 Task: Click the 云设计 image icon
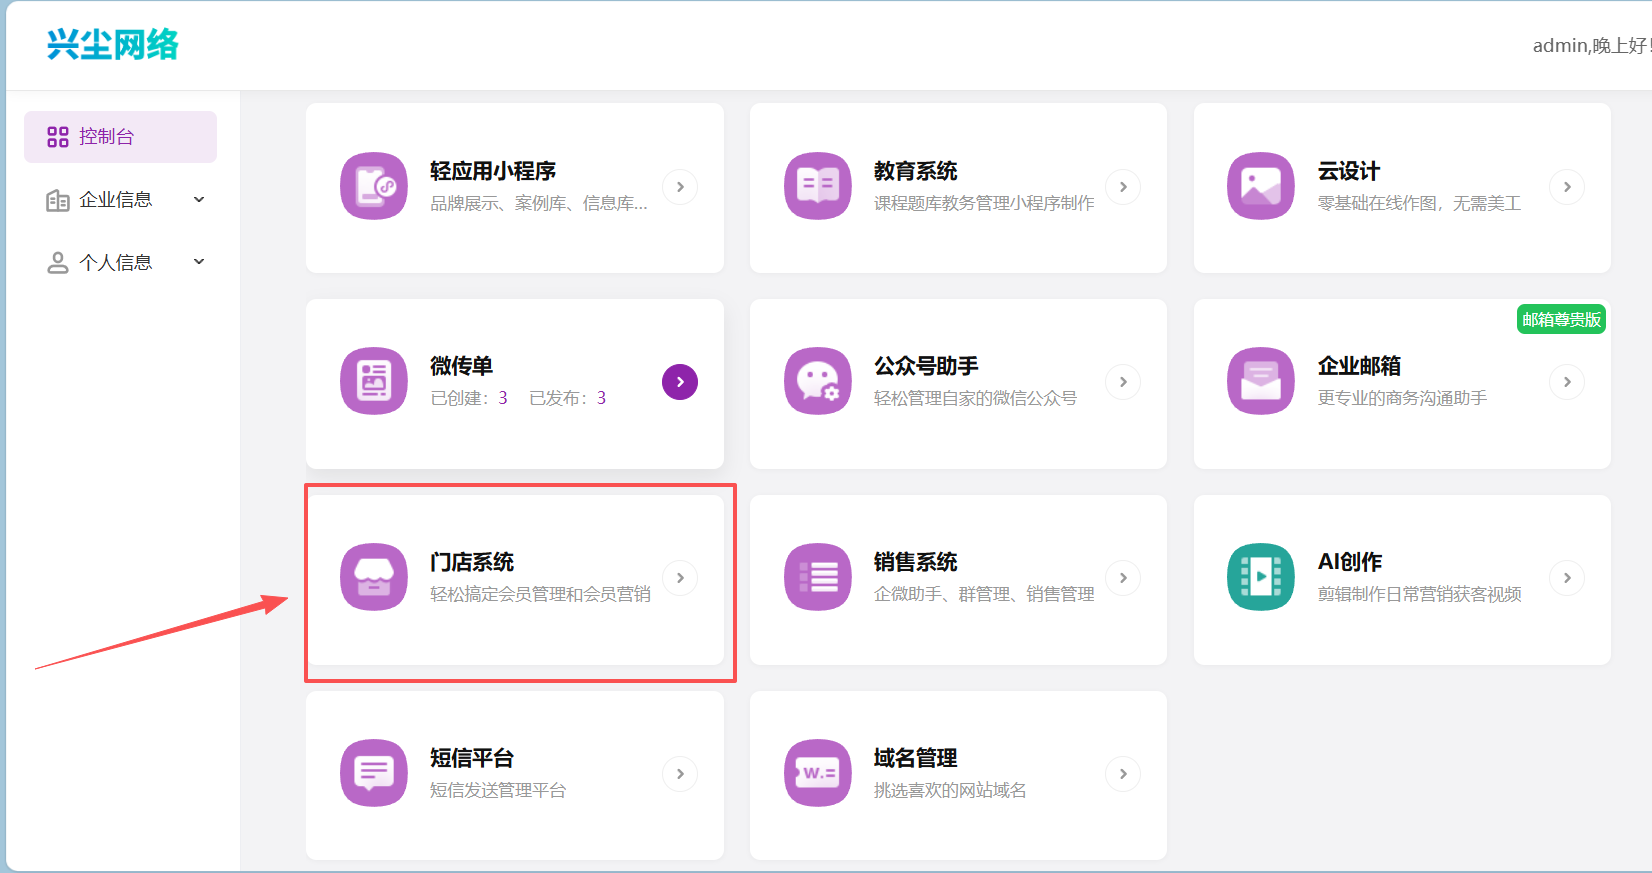pyautogui.click(x=1261, y=186)
